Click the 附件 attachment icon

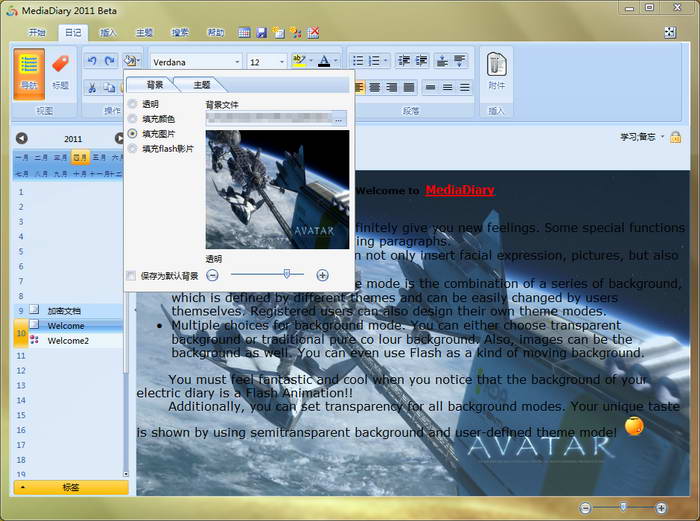tap(497, 69)
